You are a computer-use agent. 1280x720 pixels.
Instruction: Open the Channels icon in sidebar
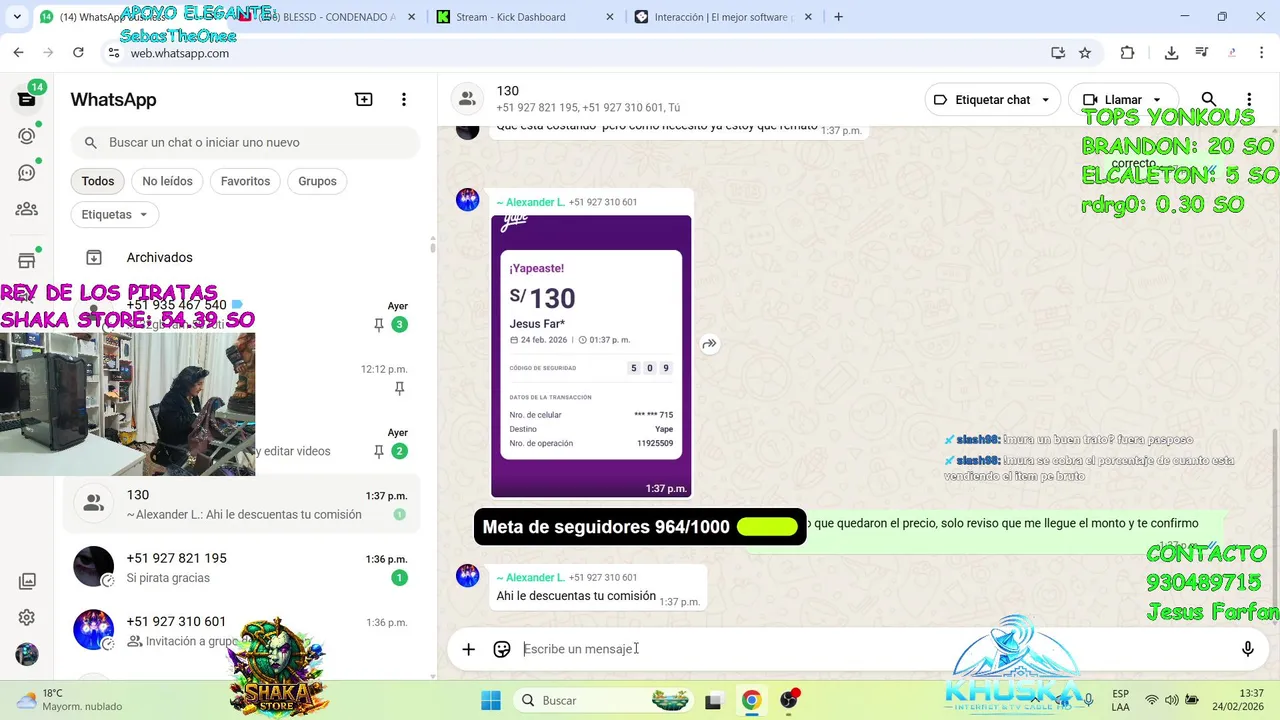click(27, 173)
